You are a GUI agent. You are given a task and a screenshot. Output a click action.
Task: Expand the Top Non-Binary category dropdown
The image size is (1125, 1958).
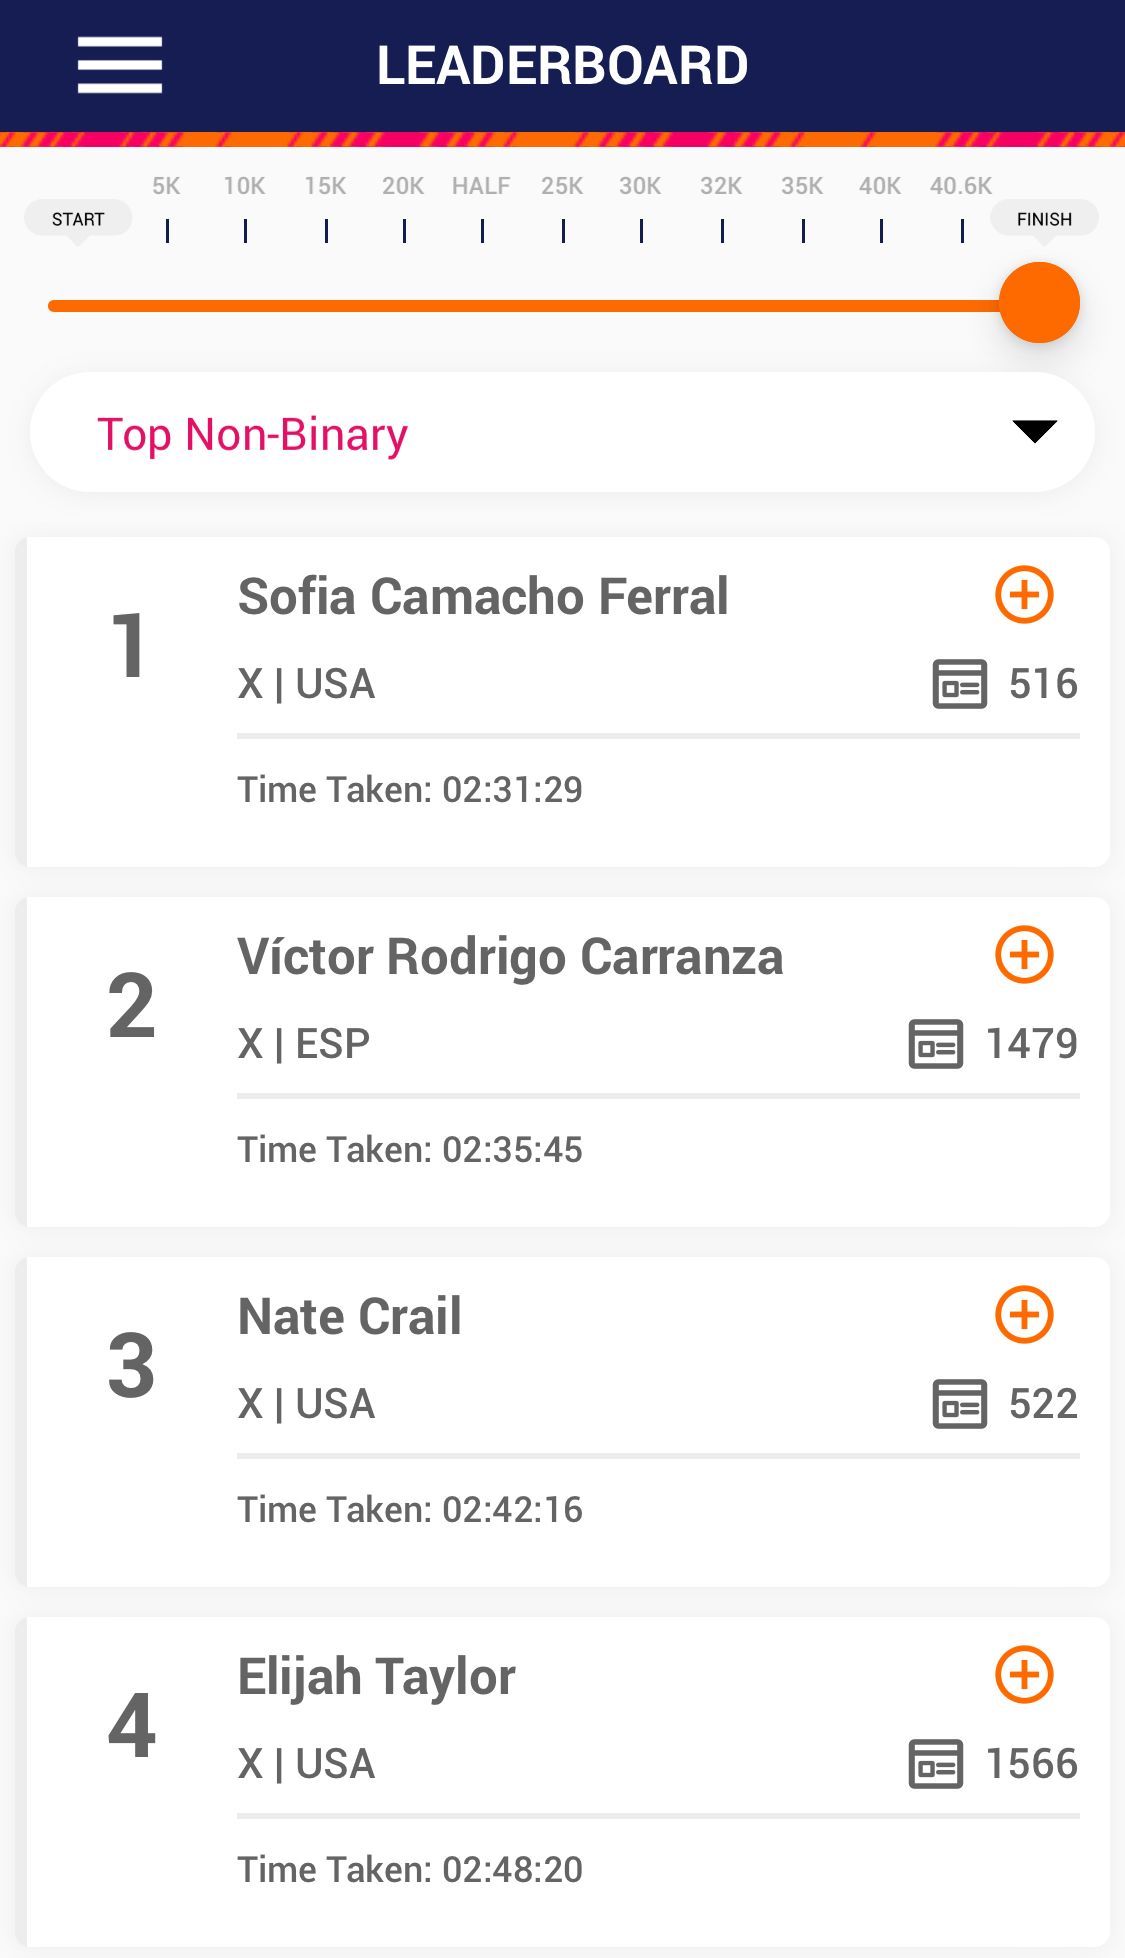562,432
